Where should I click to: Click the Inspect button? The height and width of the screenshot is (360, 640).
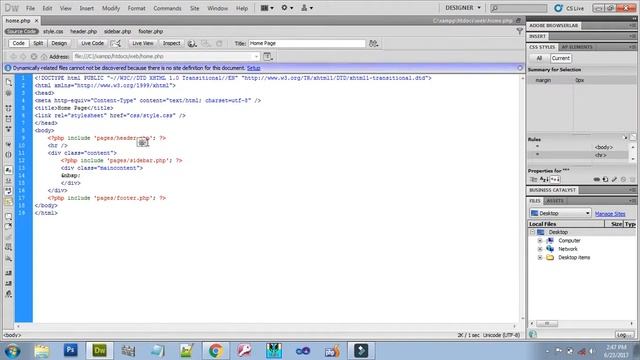click(x=171, y=43)
